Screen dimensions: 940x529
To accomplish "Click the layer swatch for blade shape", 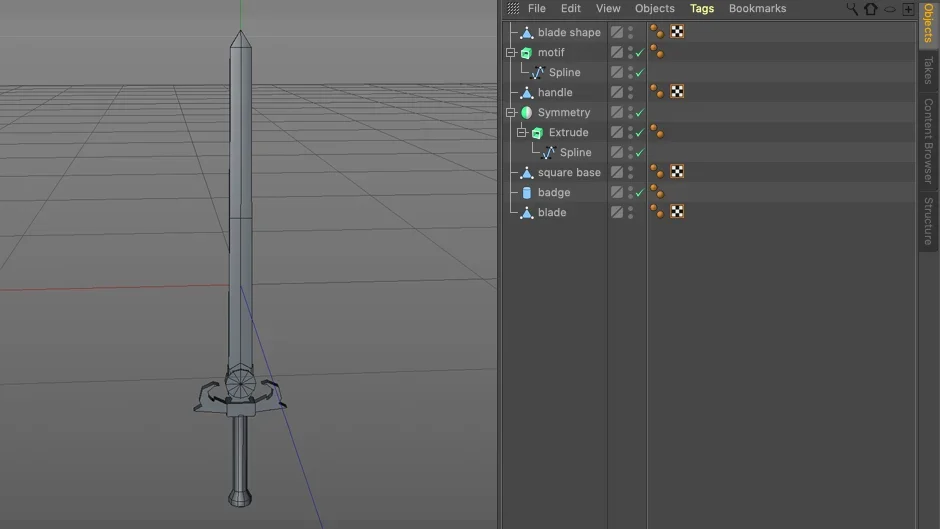I will click(617, 32).
